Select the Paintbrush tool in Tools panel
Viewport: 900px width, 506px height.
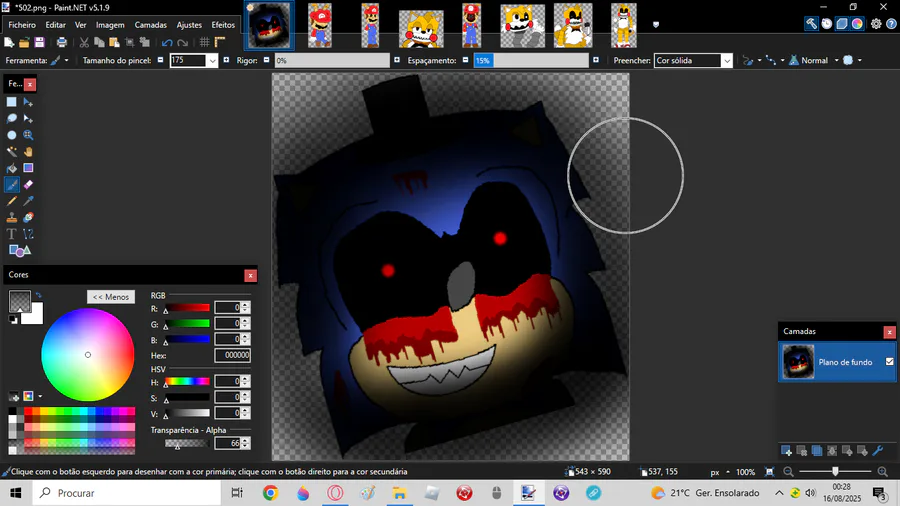click(11, 185)
